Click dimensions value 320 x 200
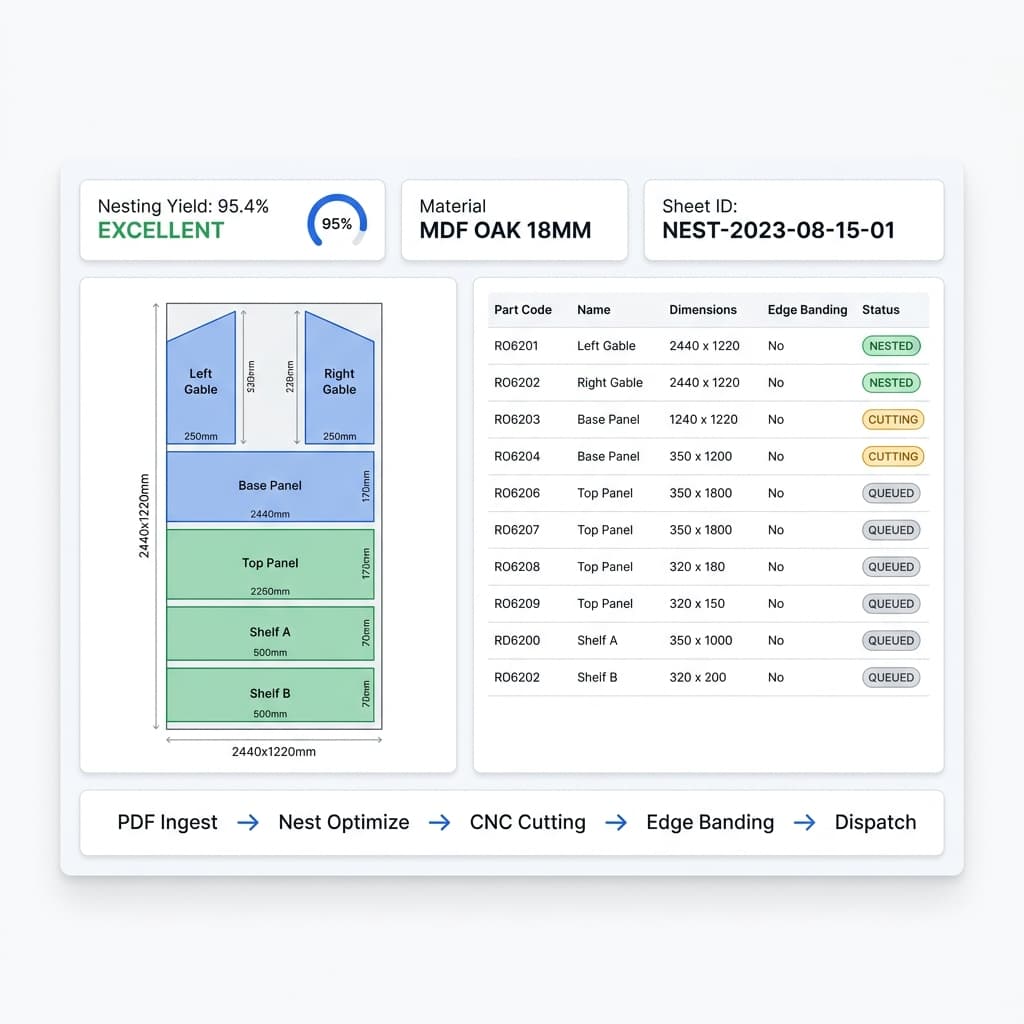The image size is (1024, 1024). click(x=697, y=677)
